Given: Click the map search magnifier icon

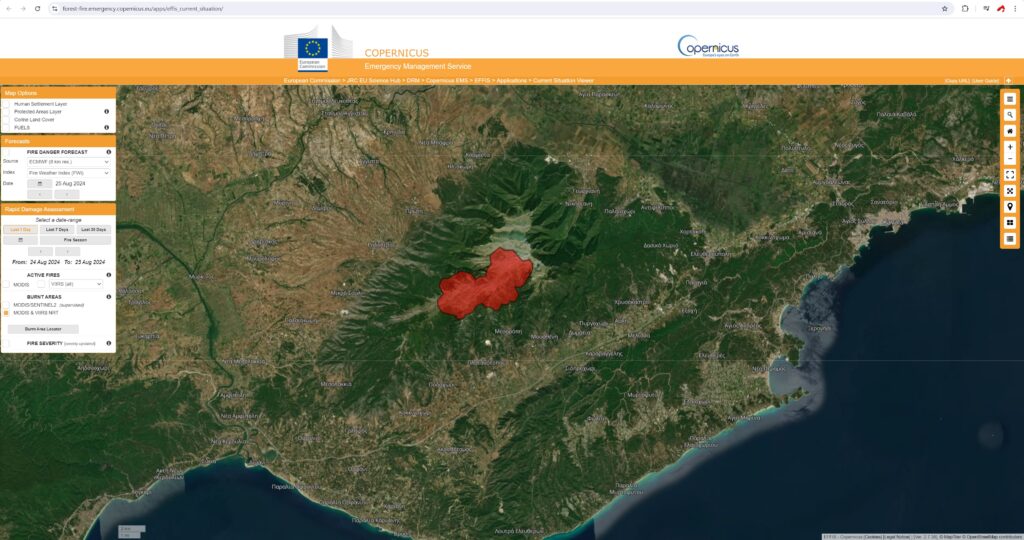Looking at the screenshot, I should point(1010,115).
